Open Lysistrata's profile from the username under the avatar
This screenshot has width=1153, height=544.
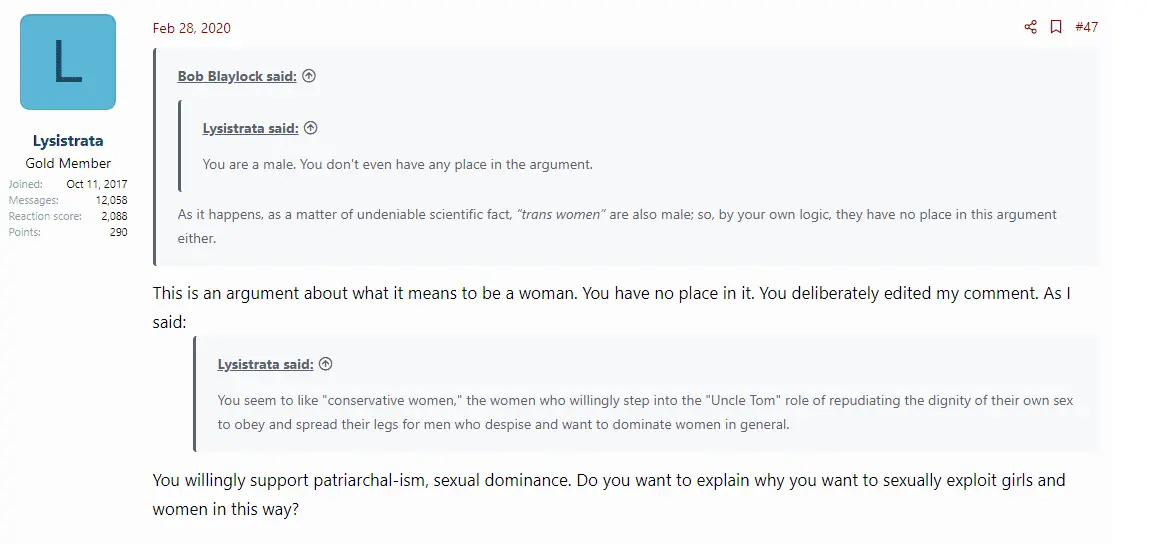[68, 141]
